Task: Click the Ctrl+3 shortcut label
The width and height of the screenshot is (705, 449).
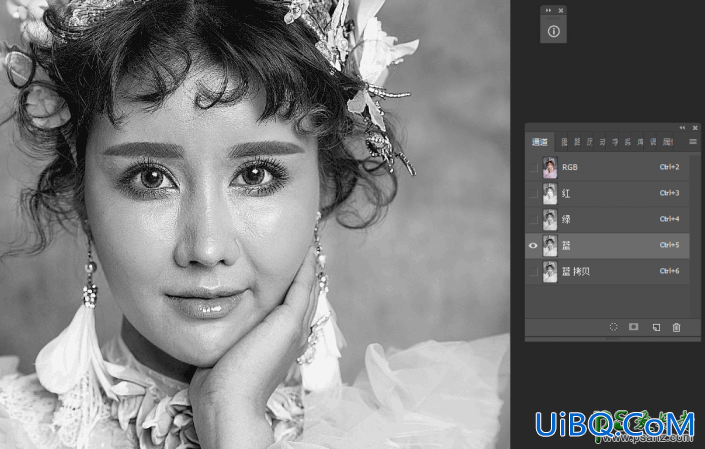Action: pyautogui.click(x=669, y=193)
